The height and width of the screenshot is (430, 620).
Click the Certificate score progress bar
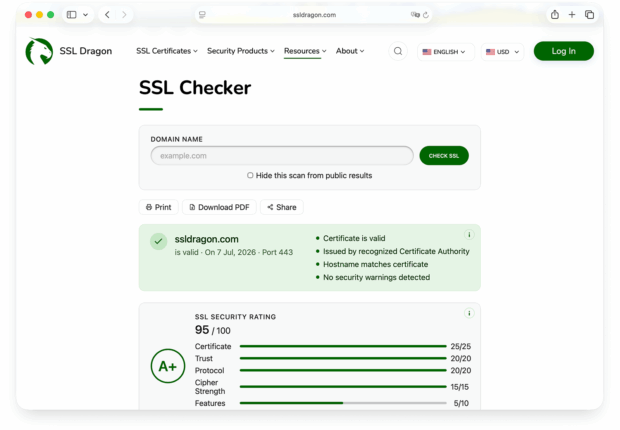(343, 346)
